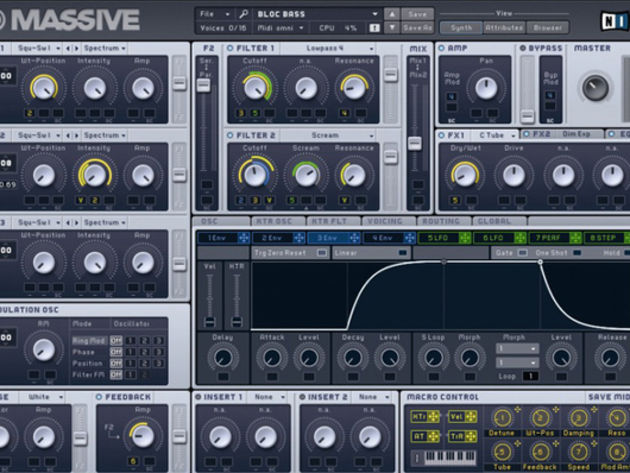Click the Filter 1 output level fader

coord(390,74)
